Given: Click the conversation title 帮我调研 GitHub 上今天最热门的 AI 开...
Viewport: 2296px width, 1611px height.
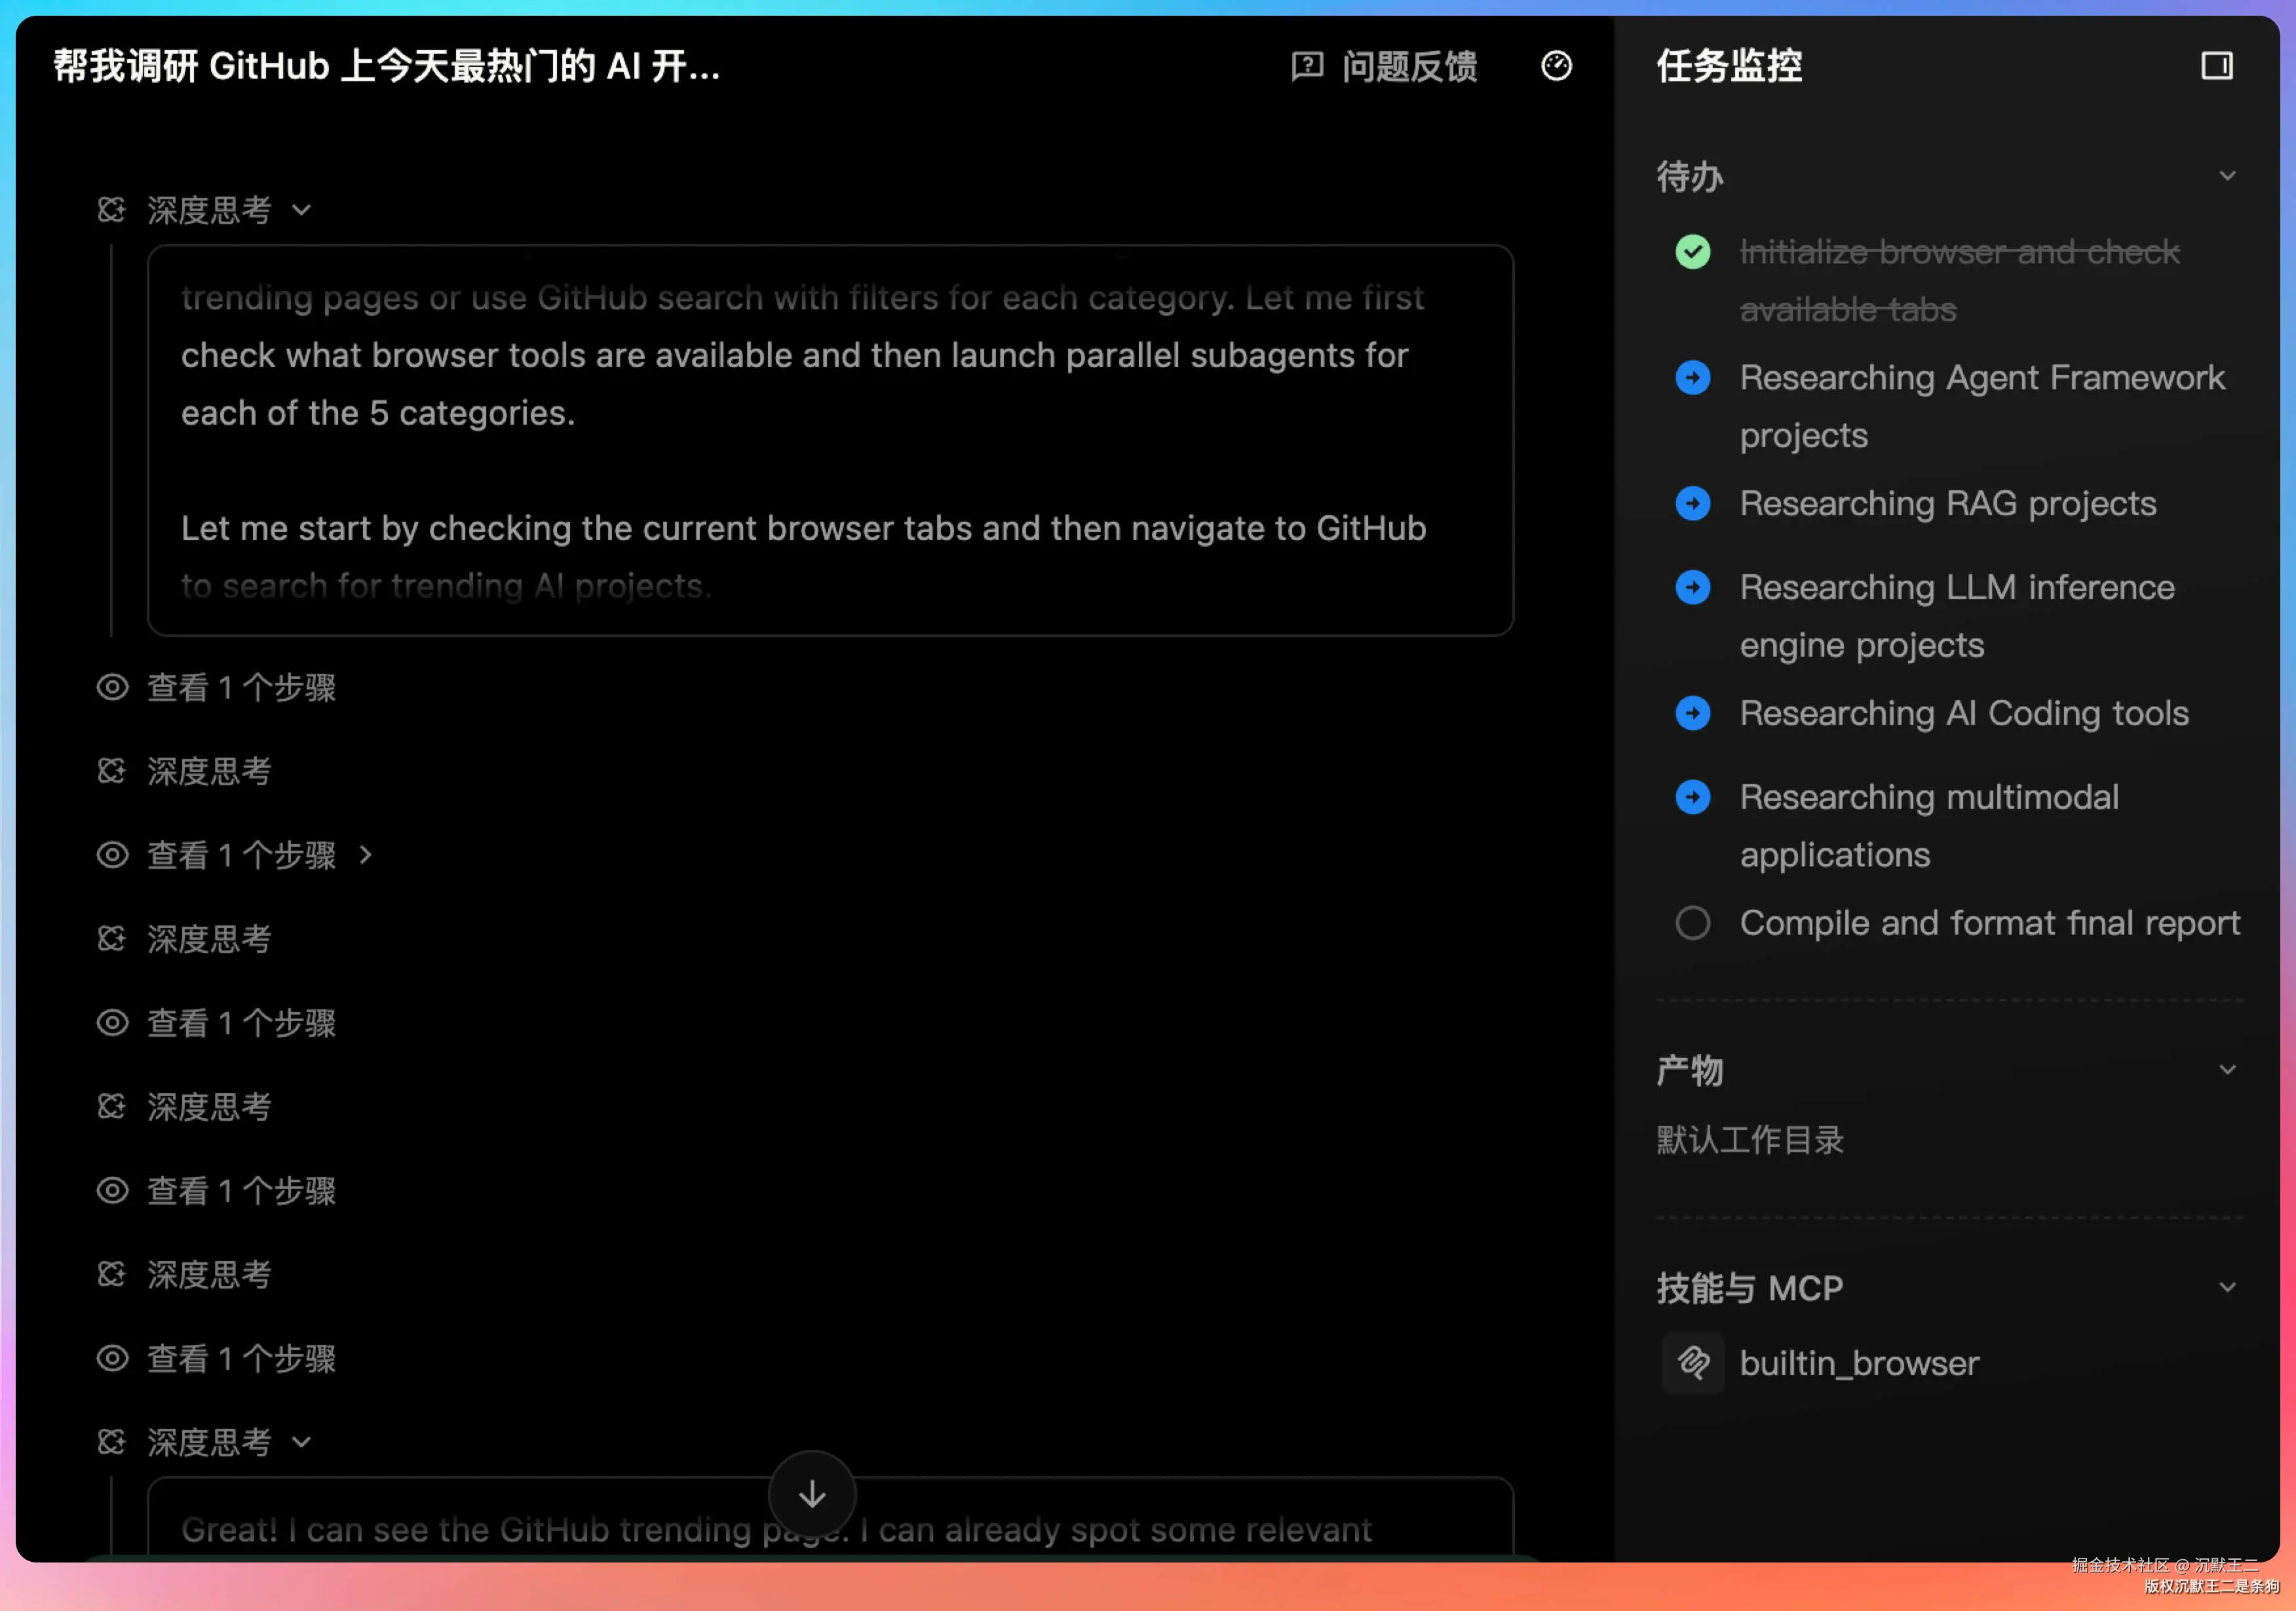Looking at the screenshot, I should point(387,66).
